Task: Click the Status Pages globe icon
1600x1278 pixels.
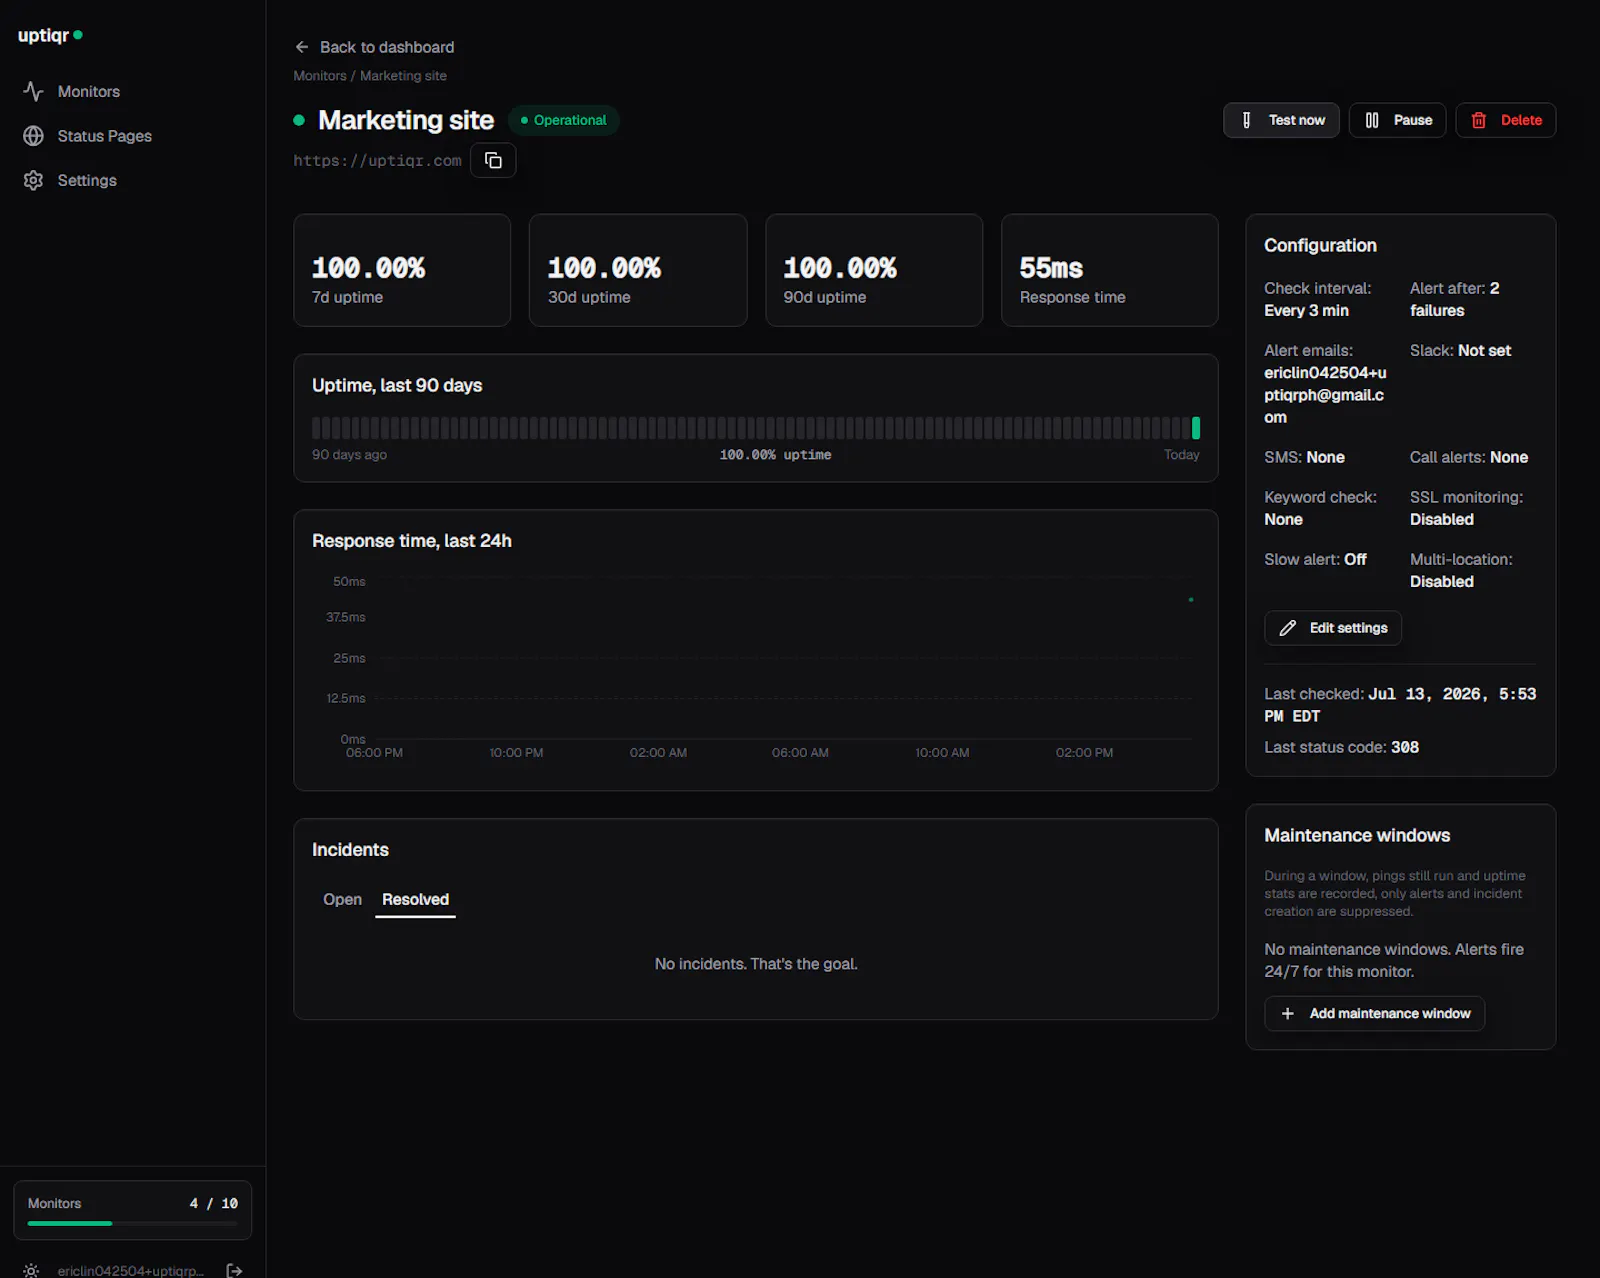Action: tap(33, 136)
